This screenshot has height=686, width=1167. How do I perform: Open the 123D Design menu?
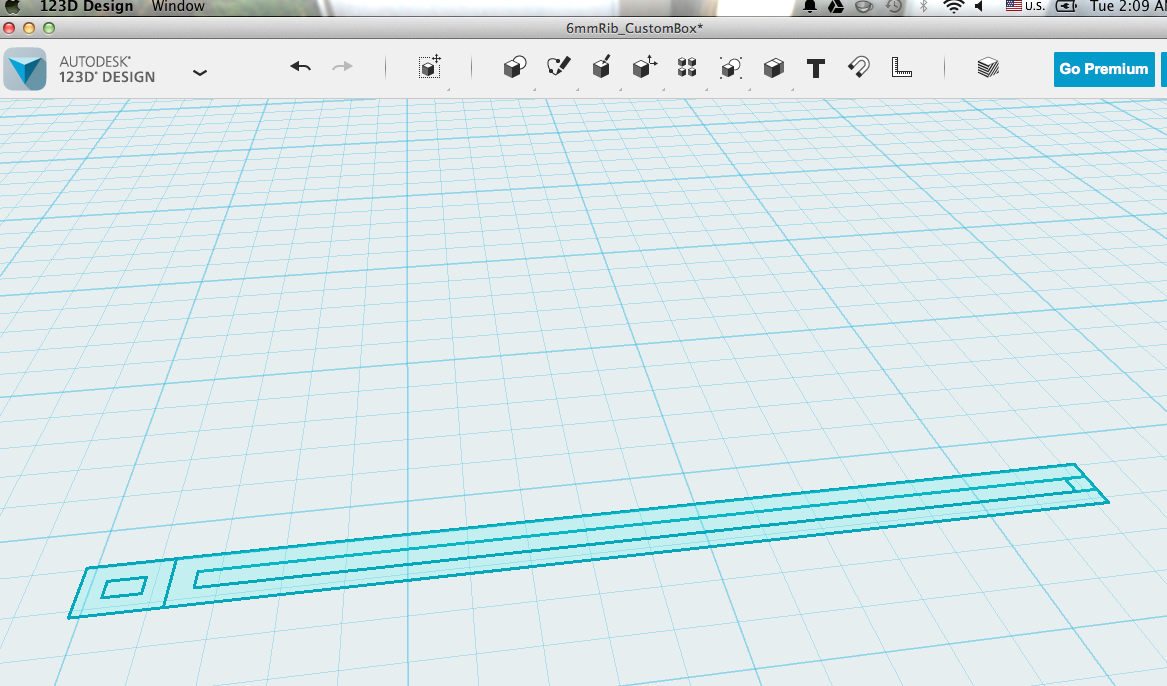pyautogui.click(x=86, y=6)
